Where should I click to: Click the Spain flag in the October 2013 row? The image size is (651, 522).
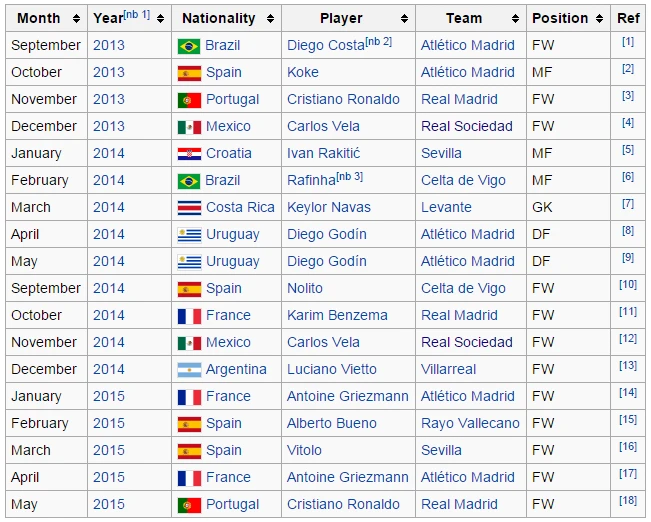point(188,73)
